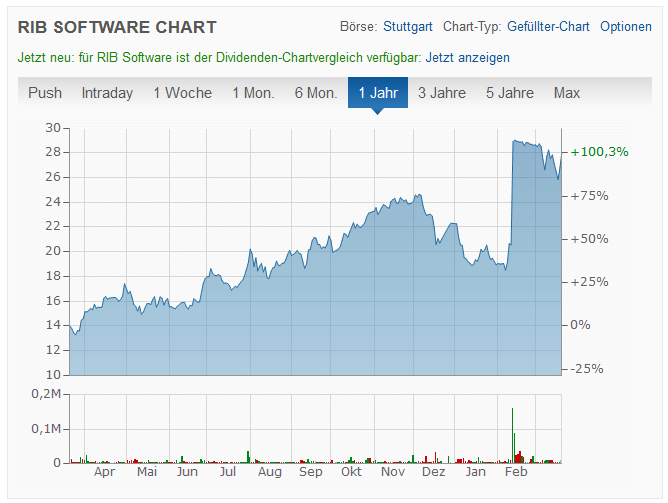Viewport: 668px width, 503px height.
Task: Click the 0% axis label
Action: [580, 325]
